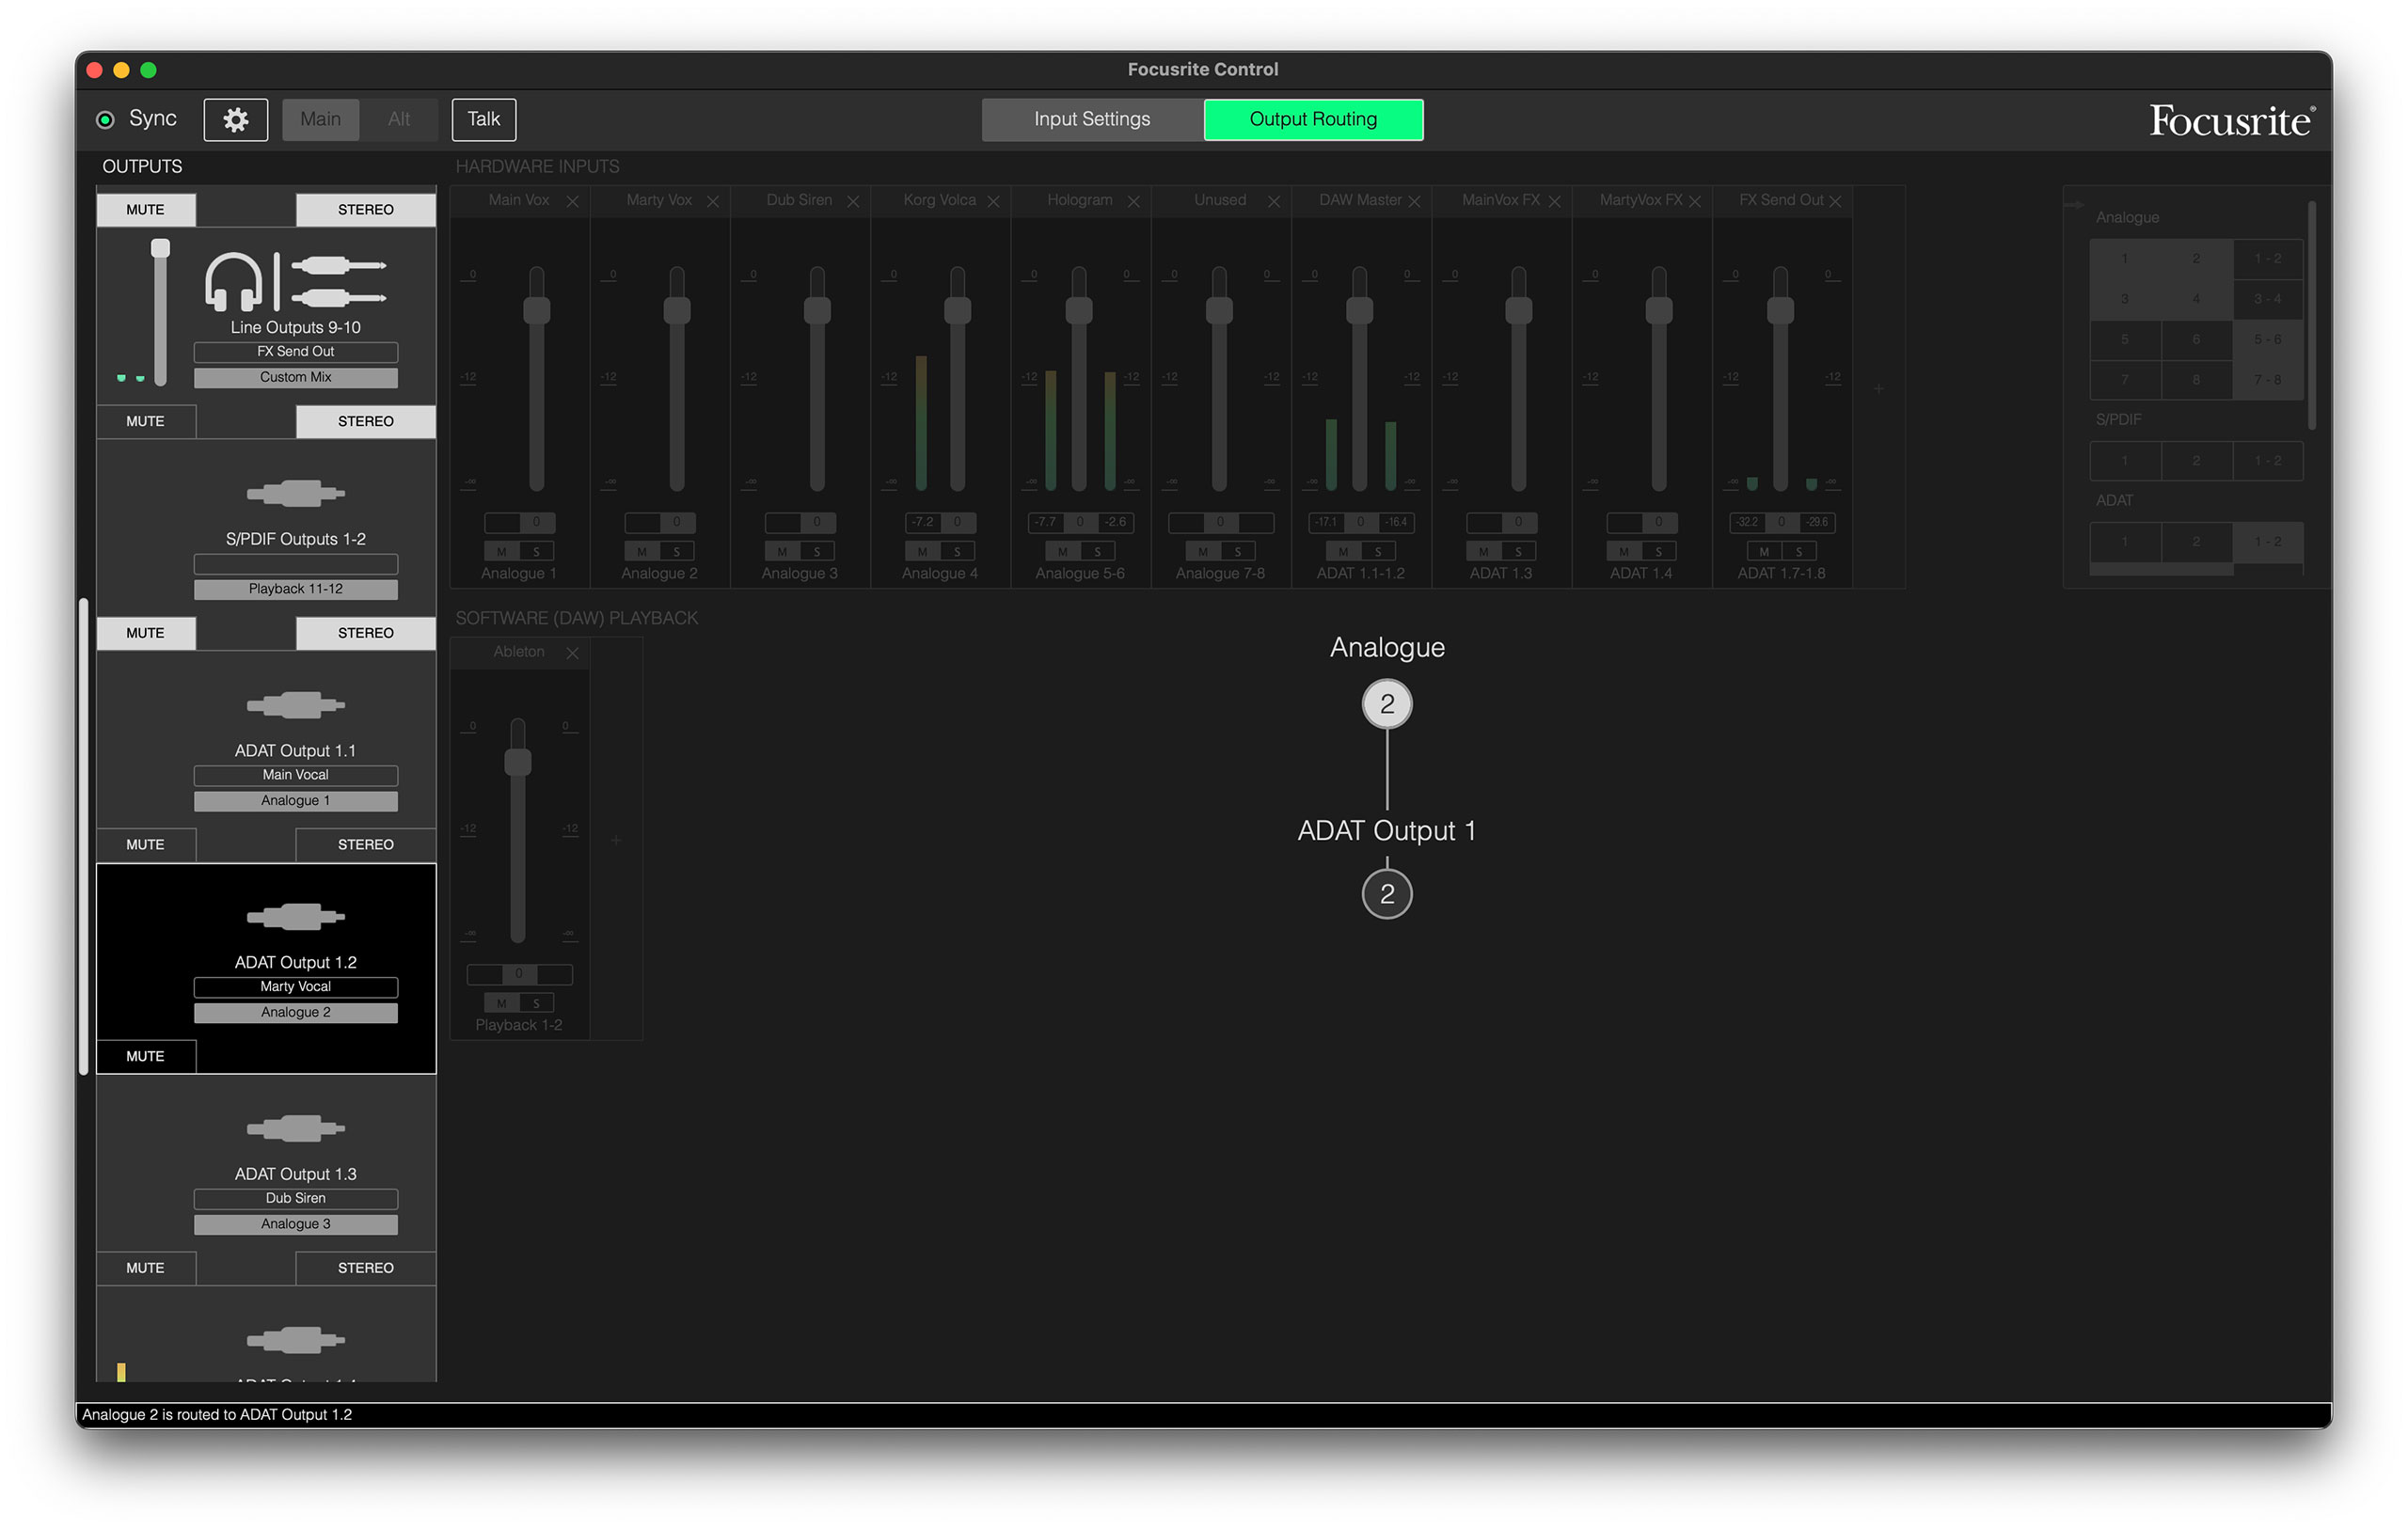The height and width of the screenshot is (1529, 2408).
Task: Click the Line Outputs 9-10 headphones icon
Action: pyautogui.click(x=233, y=281)
